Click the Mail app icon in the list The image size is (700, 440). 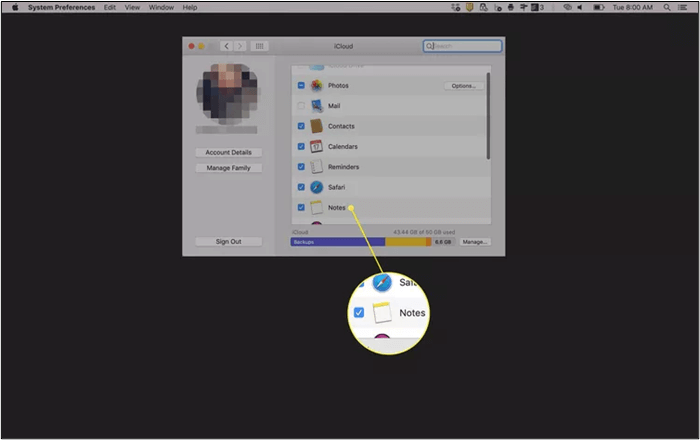pyautogui.click(x=317, y=106)
